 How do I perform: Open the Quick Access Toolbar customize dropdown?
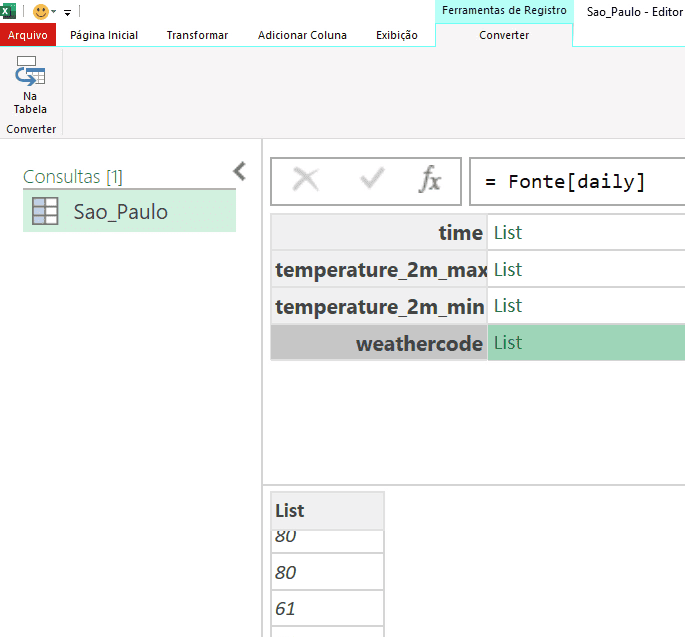[68, 12]
